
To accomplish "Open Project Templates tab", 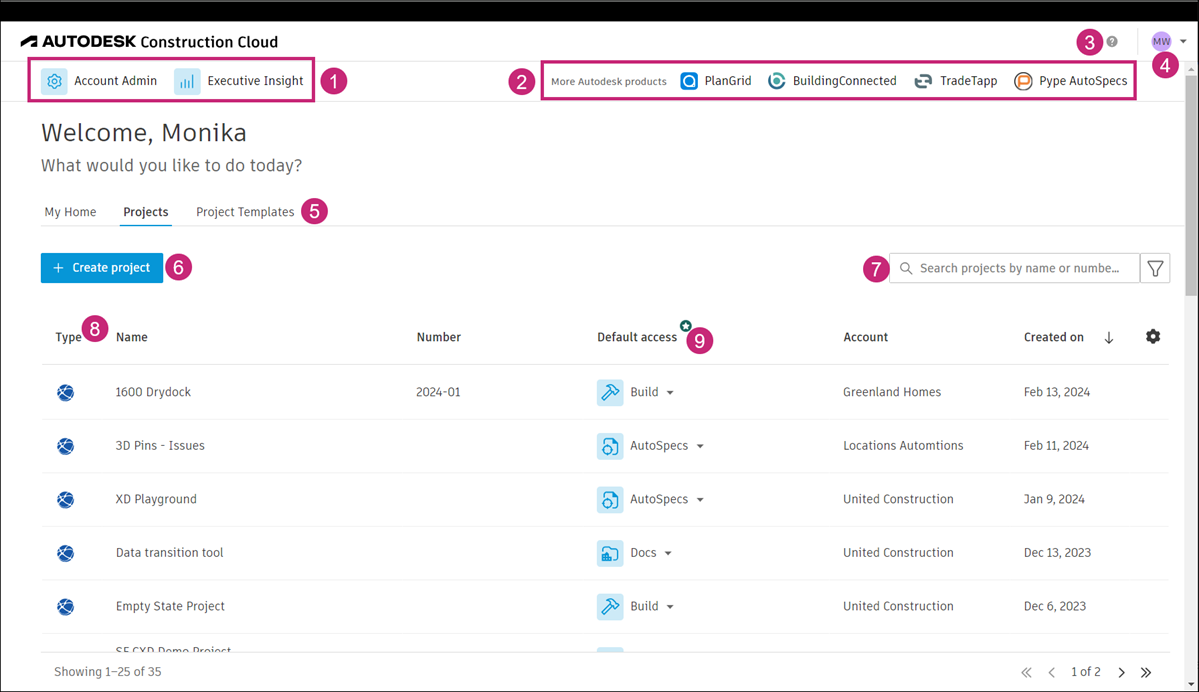I will [245, 212].
